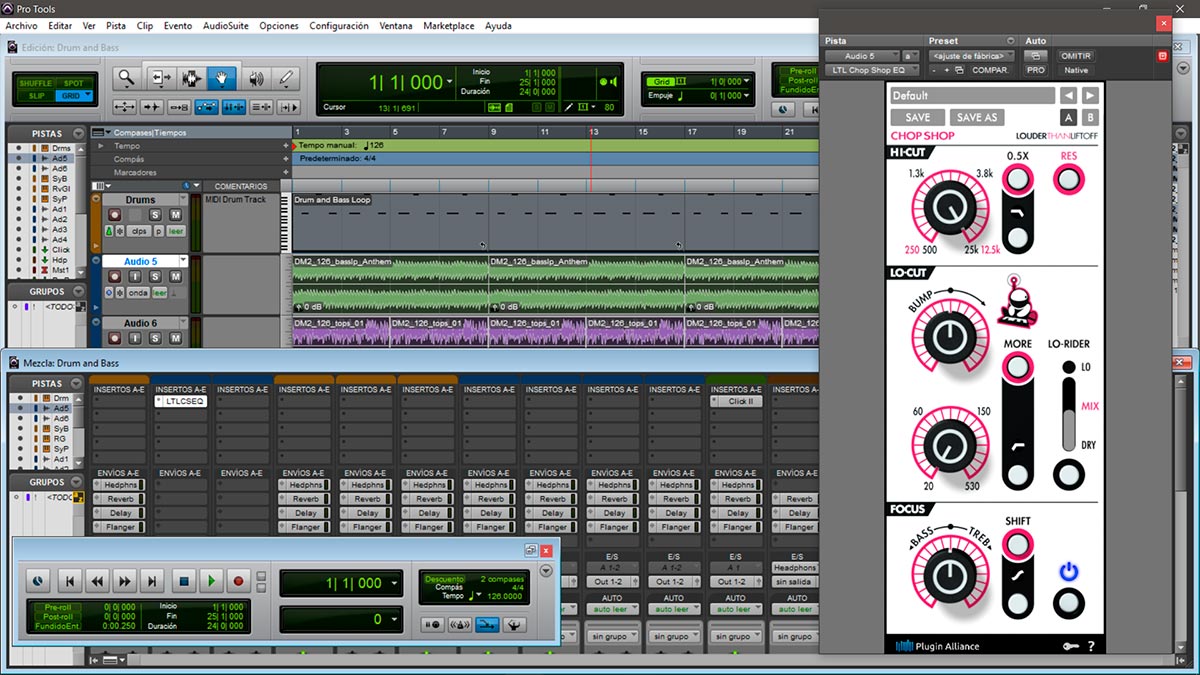This screenshot has width=1200, height=675.
Task: Select the Grabber hand tool
Action: click(x=222, y=78)
